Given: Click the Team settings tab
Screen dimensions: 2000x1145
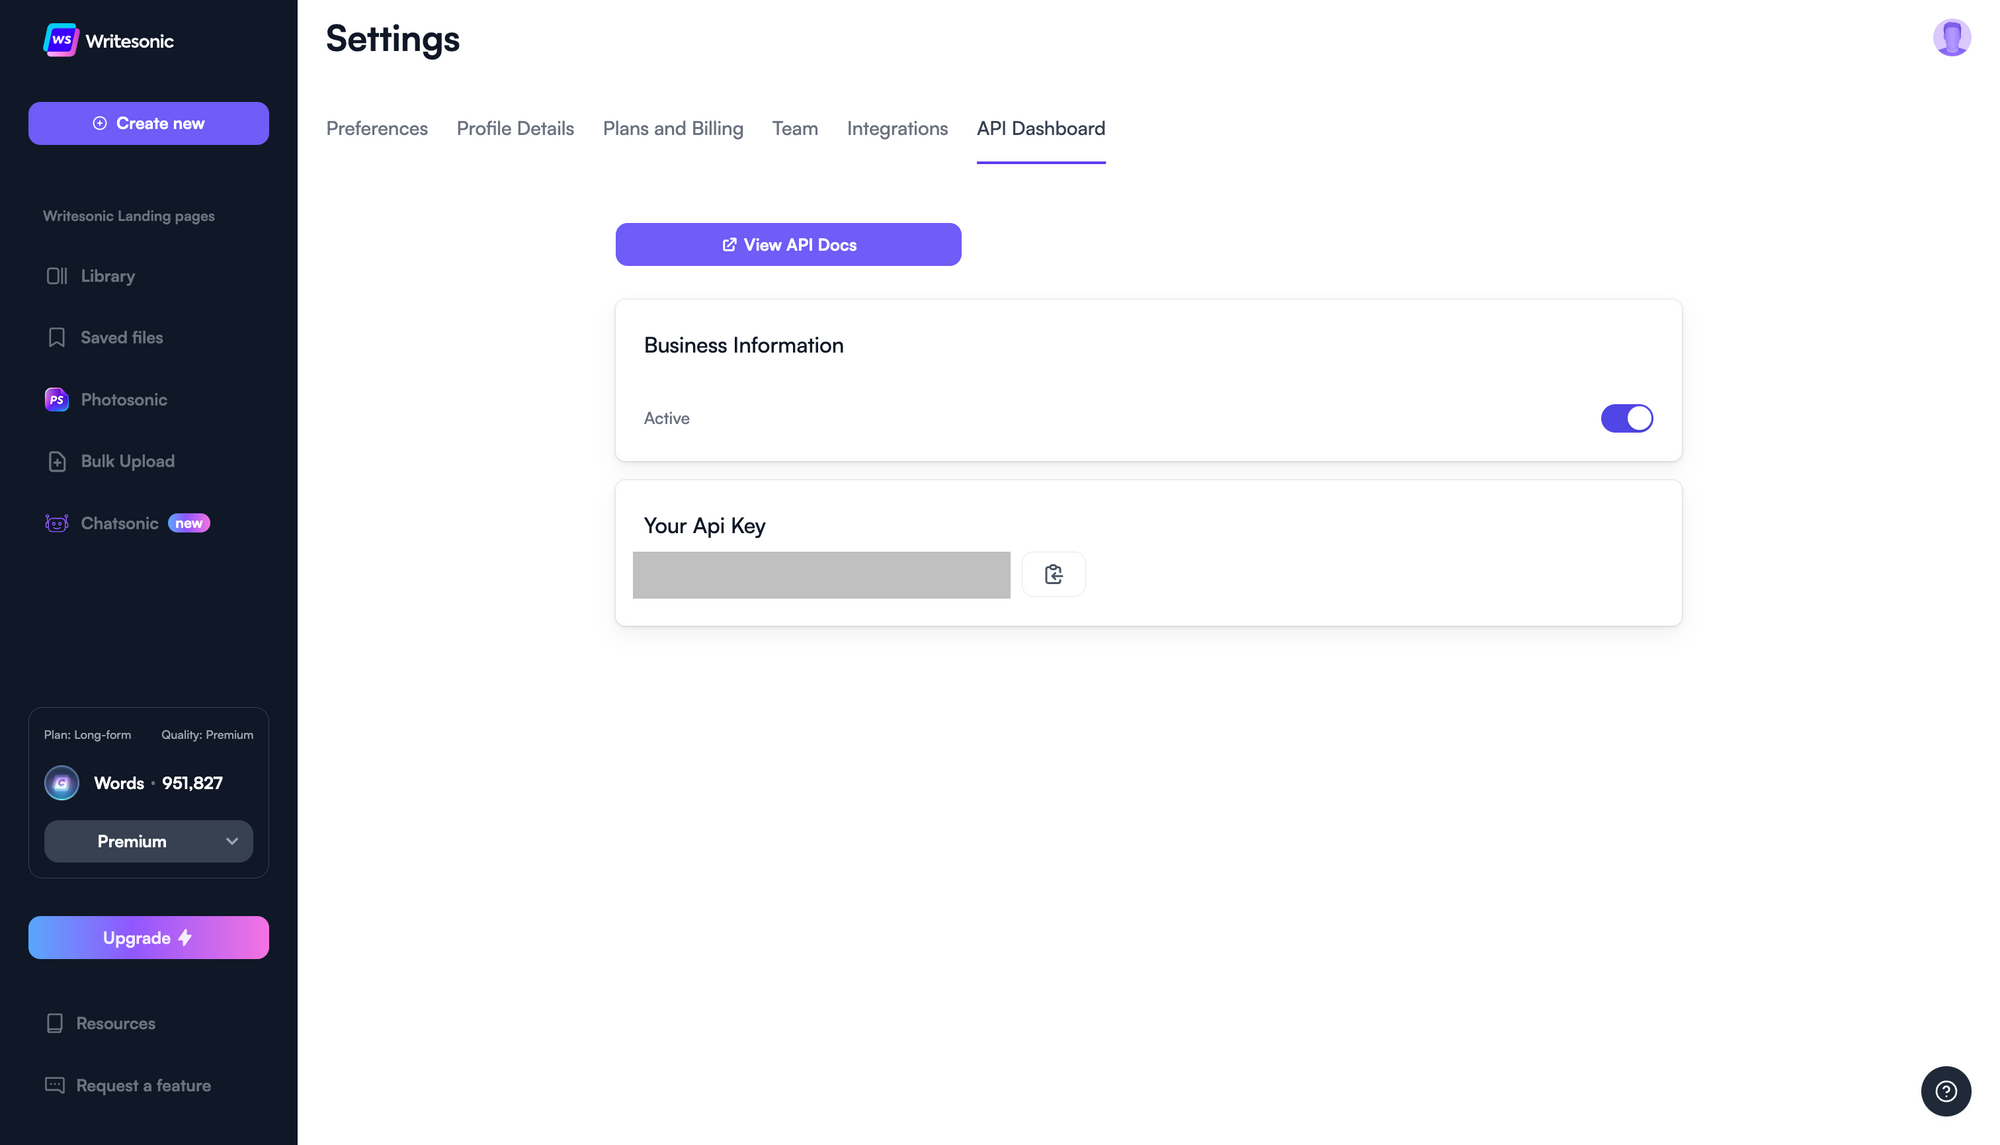Looking at the screenshot, I should 794,129.
